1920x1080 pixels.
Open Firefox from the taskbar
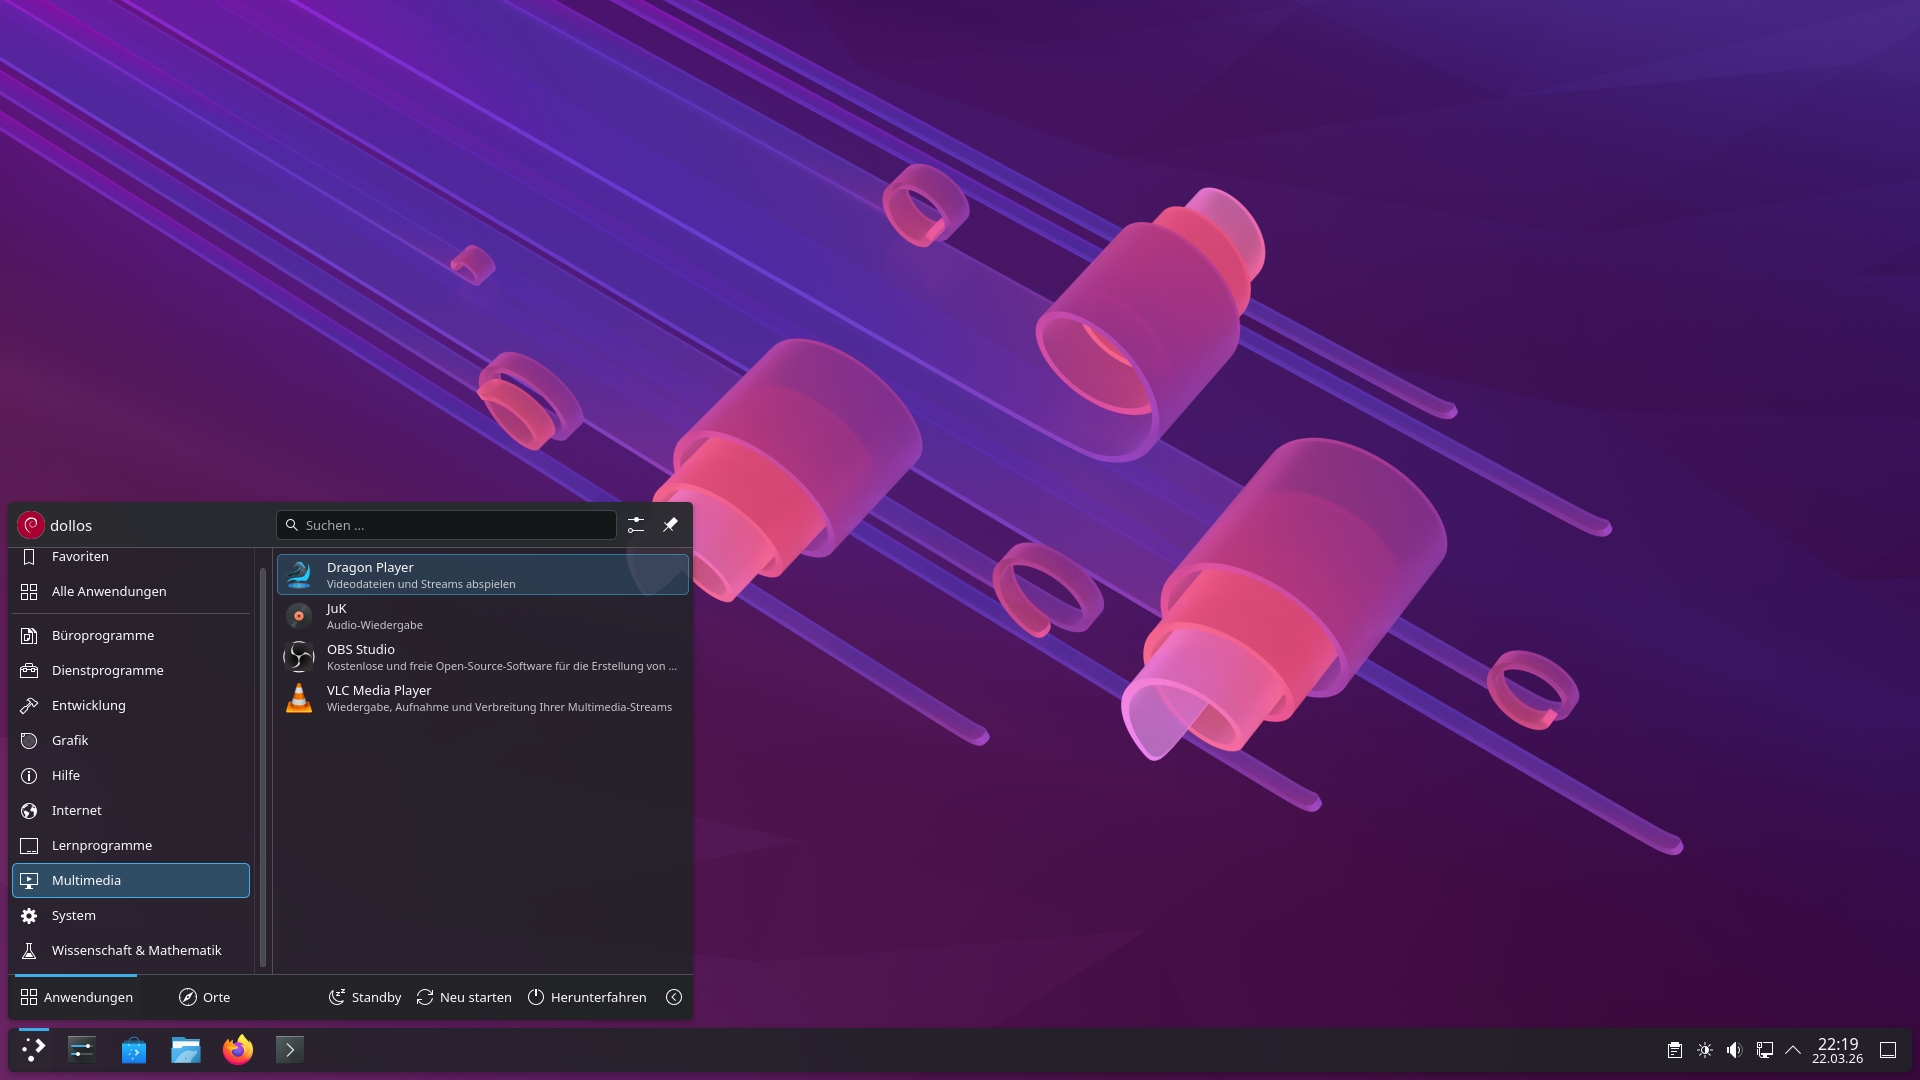(238, 1050)
